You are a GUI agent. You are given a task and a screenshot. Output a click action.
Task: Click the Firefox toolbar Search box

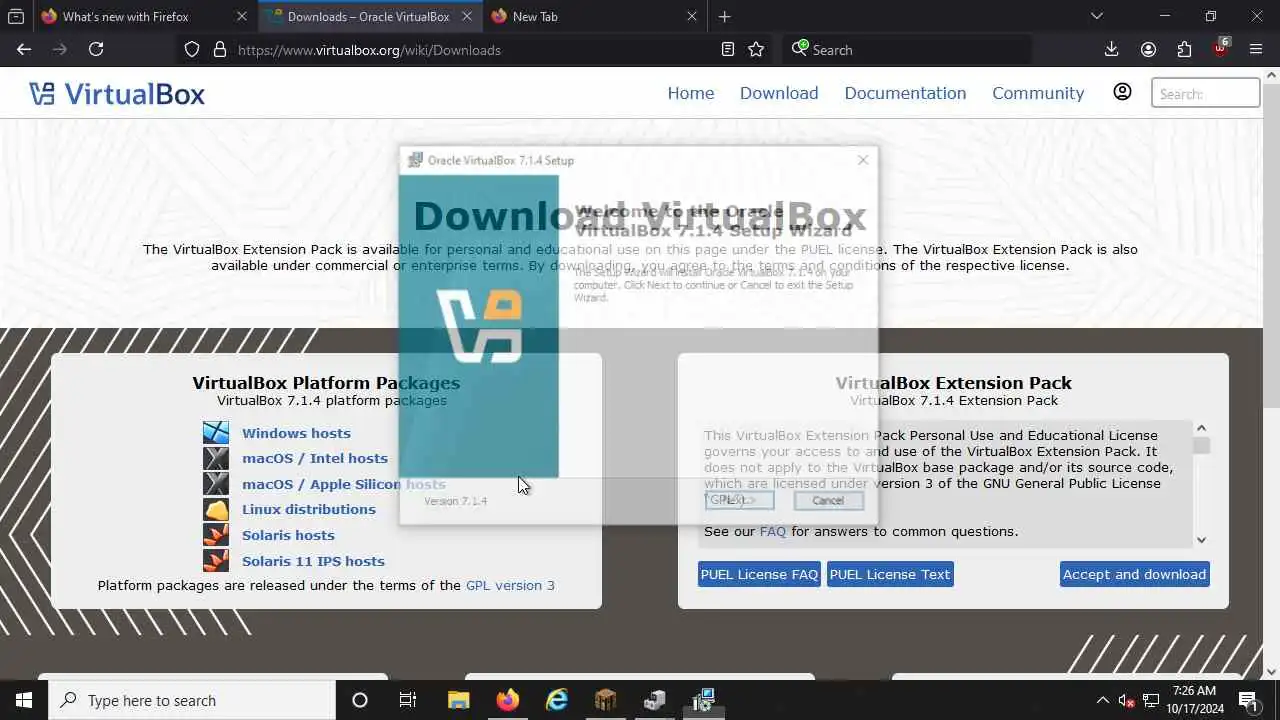point(907,49)
